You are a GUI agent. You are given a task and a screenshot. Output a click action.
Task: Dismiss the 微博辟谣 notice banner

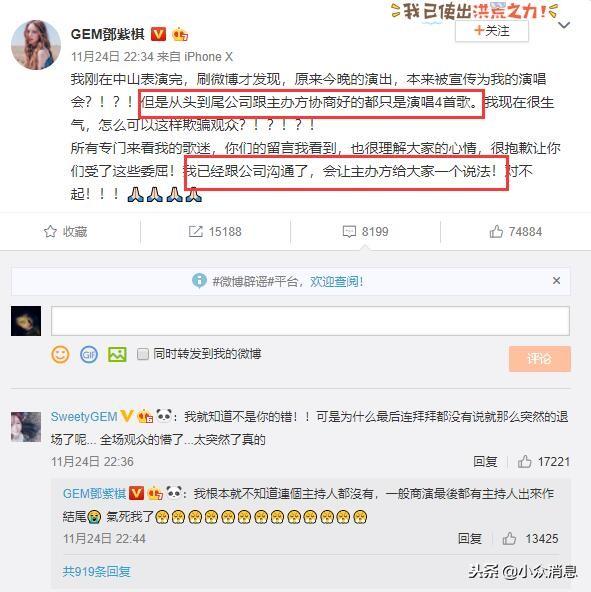coord(556,281)
